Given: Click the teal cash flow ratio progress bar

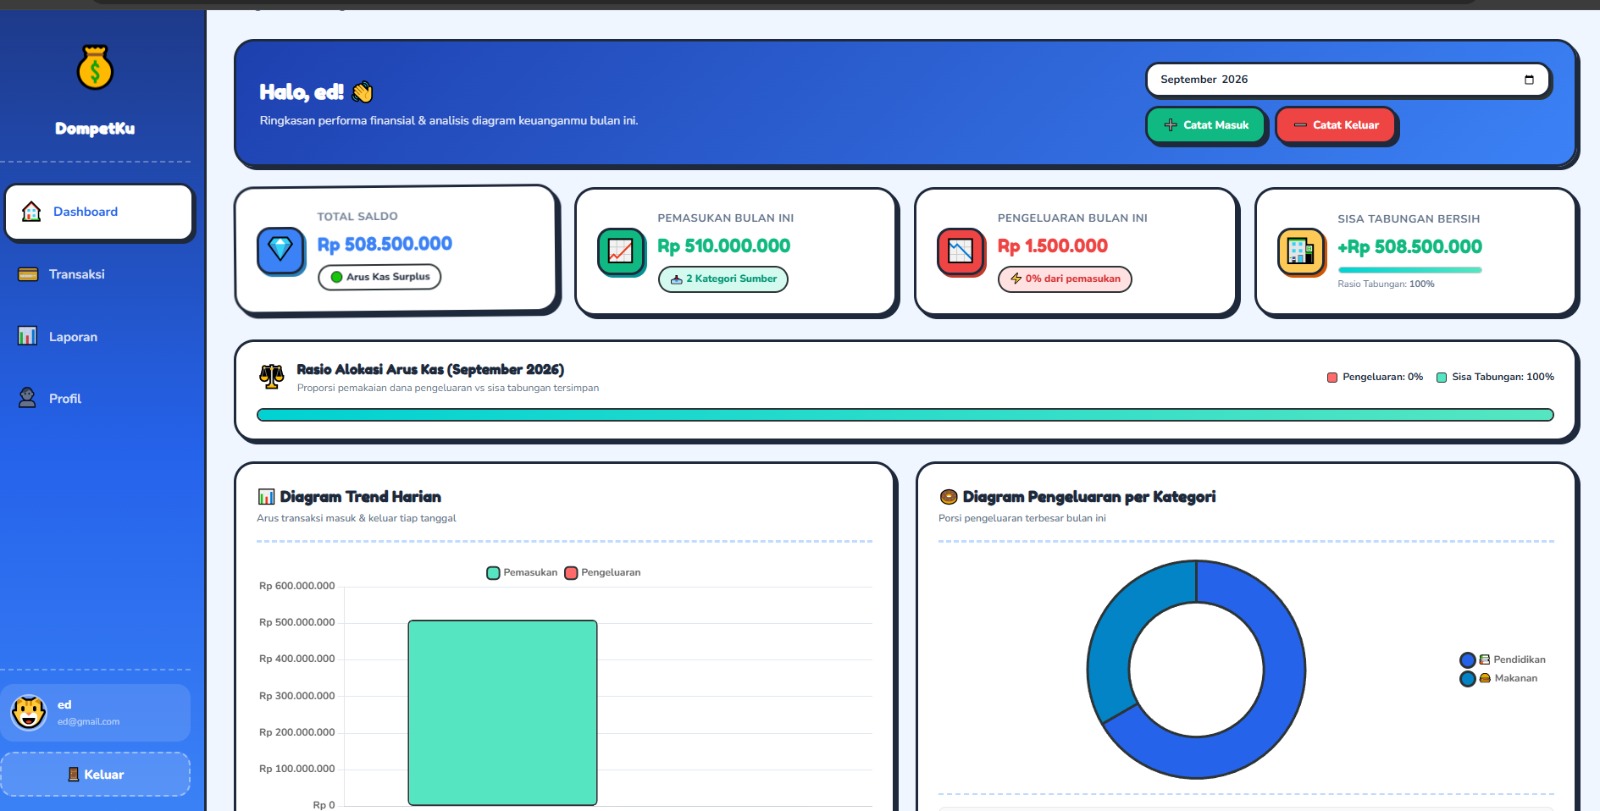Looking at the screenshot, I should point(905,415).
